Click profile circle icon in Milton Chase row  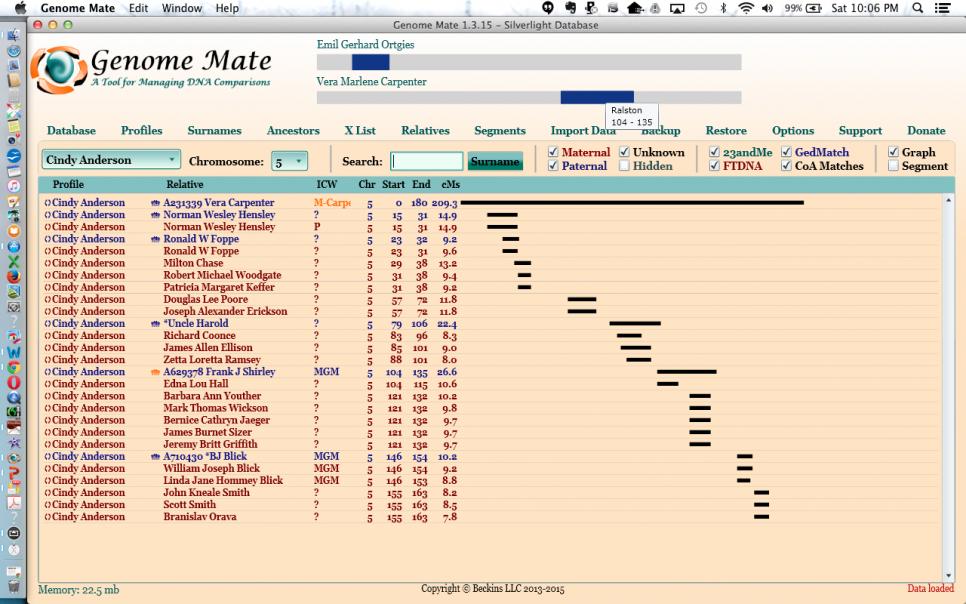click(x=47, y=263)
